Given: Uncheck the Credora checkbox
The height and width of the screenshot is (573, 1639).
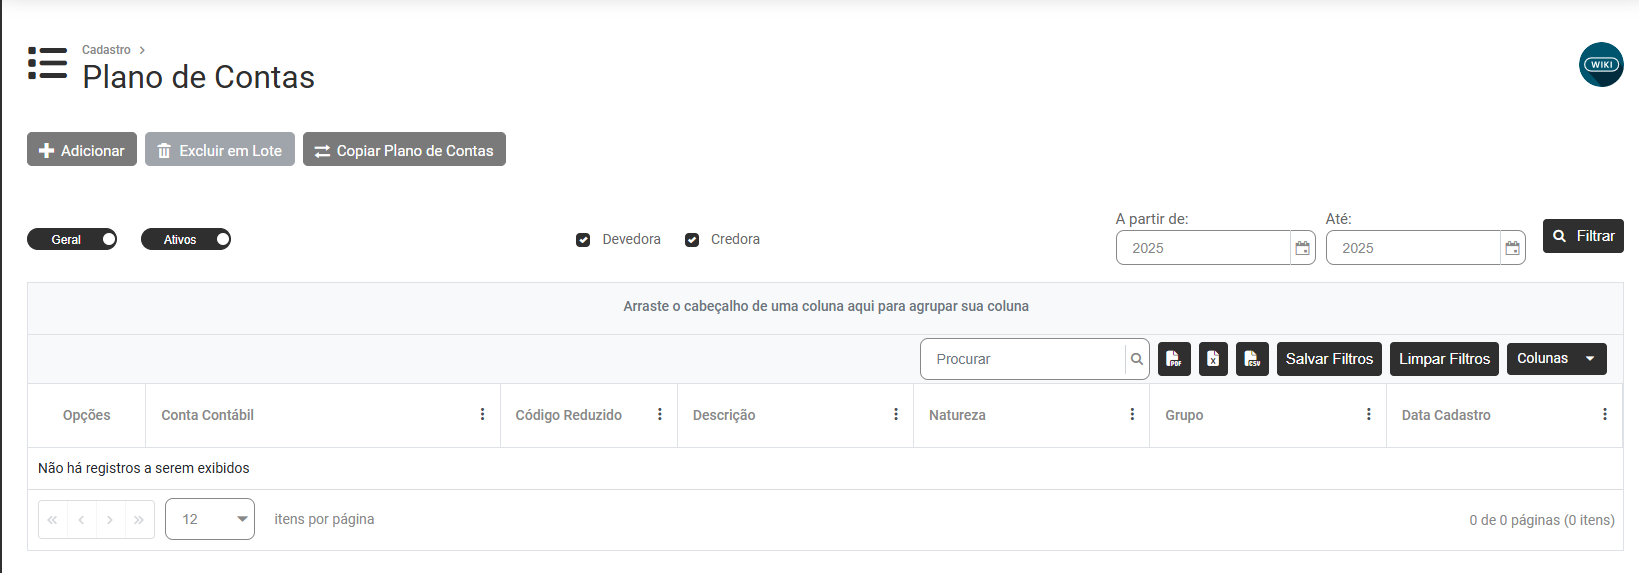Looking at the screenshot, I should click(692, 240).
